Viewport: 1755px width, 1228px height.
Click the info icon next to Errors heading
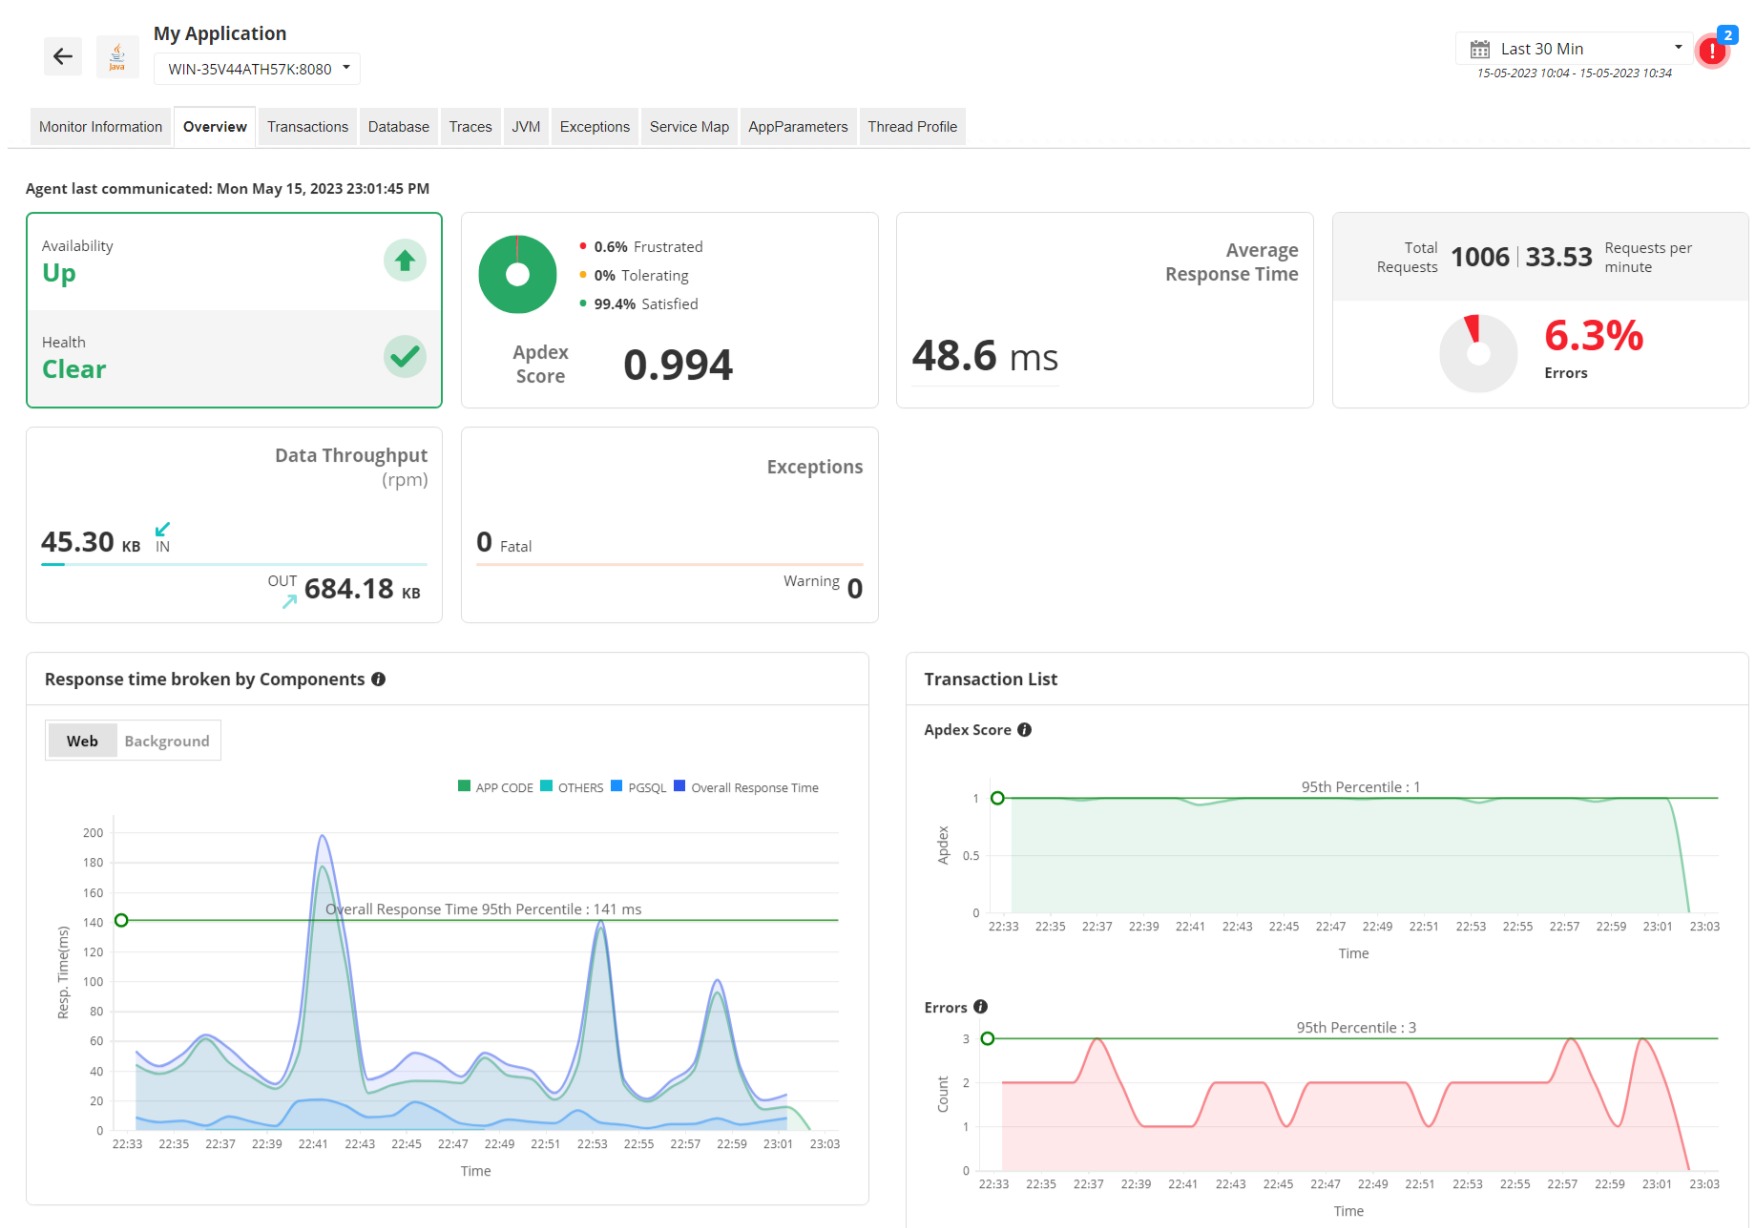981,1007
